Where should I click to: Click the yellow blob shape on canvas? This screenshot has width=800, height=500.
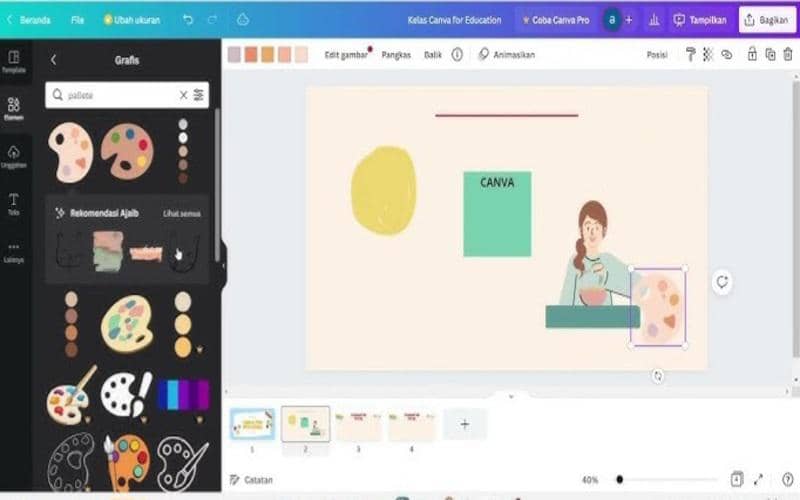pos(384,190)
